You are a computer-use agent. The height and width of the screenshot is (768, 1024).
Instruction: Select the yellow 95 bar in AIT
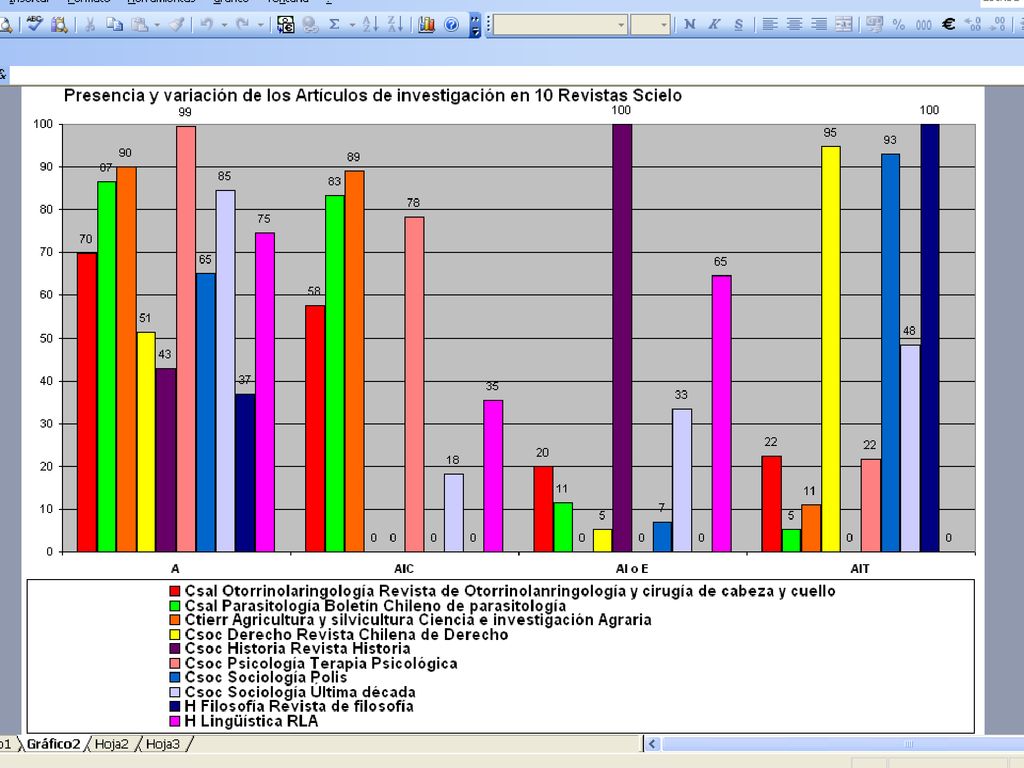point(831,349)
